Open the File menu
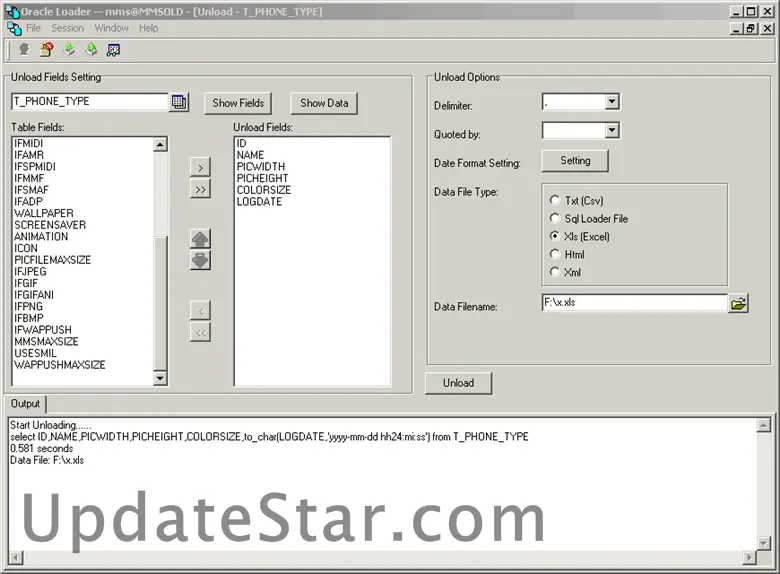 pos(33,28)
